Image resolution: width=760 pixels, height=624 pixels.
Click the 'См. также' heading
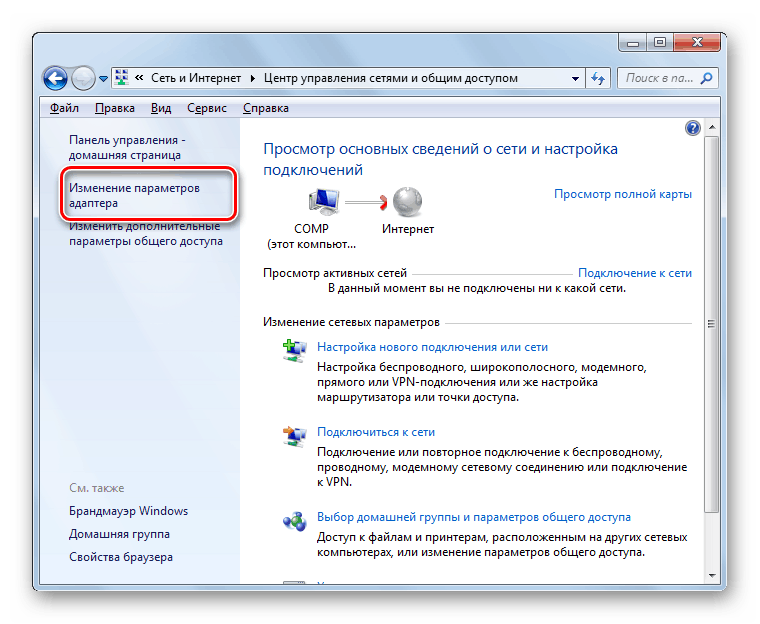[x=96, y=488]
